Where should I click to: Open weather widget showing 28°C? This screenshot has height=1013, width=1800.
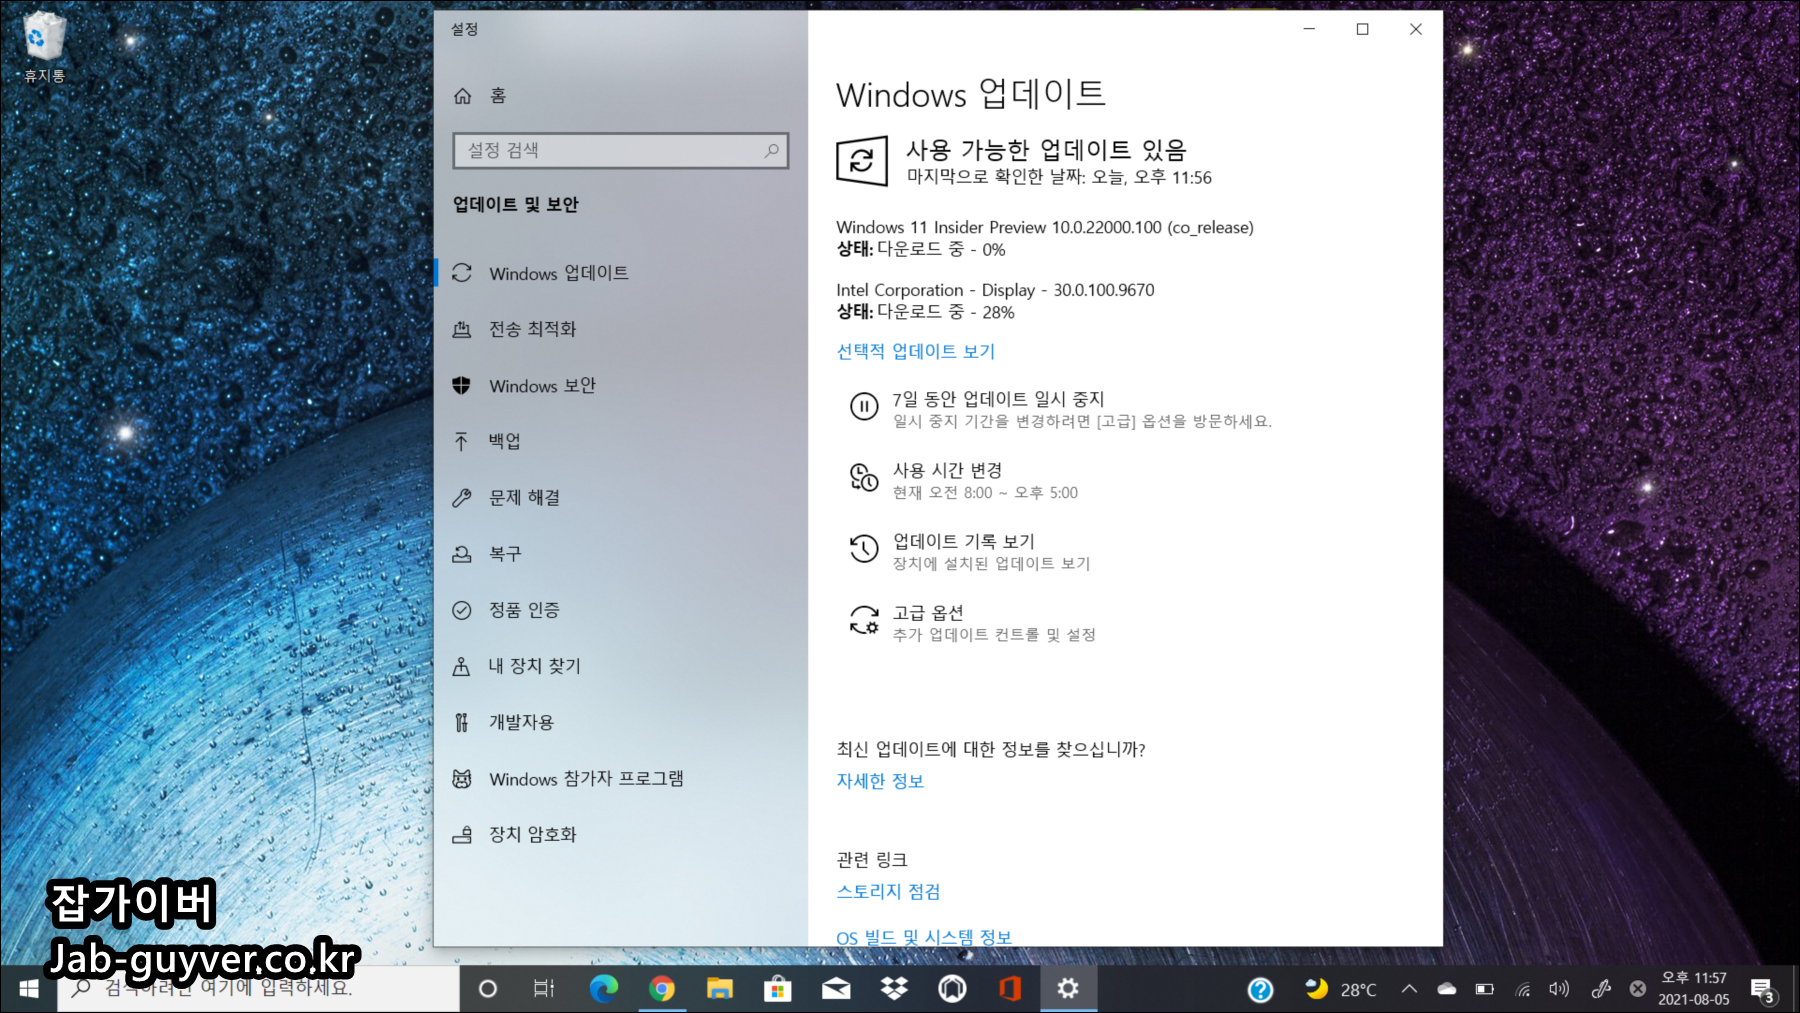pyautogui.click(x=1341, y=989)
